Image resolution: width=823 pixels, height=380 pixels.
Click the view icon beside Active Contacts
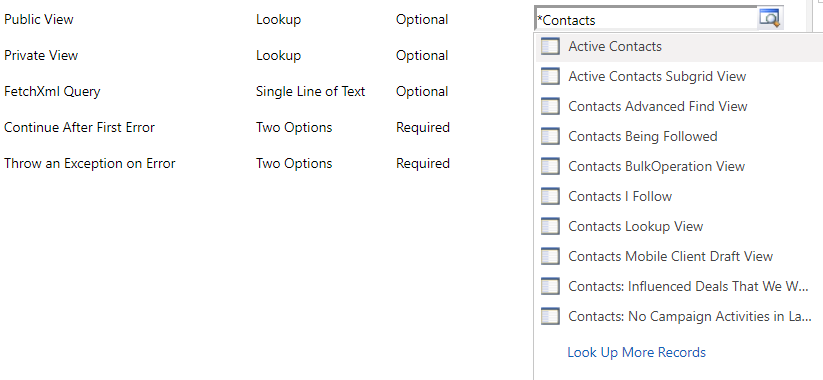550,46
